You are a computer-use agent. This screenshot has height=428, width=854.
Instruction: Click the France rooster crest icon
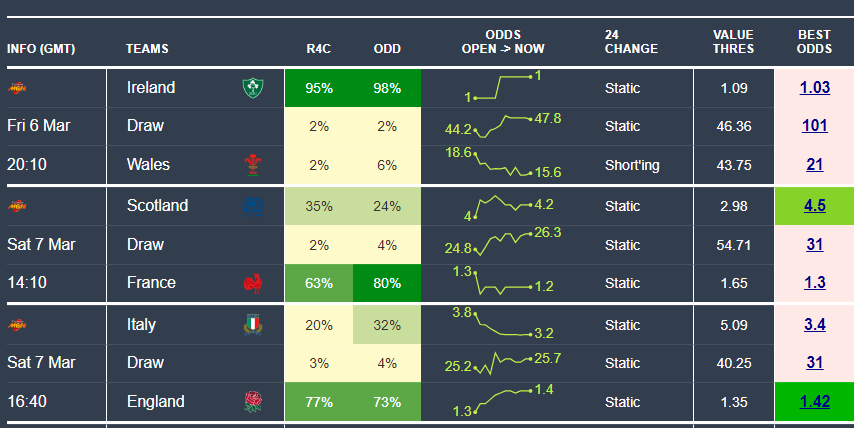(250, 283)
